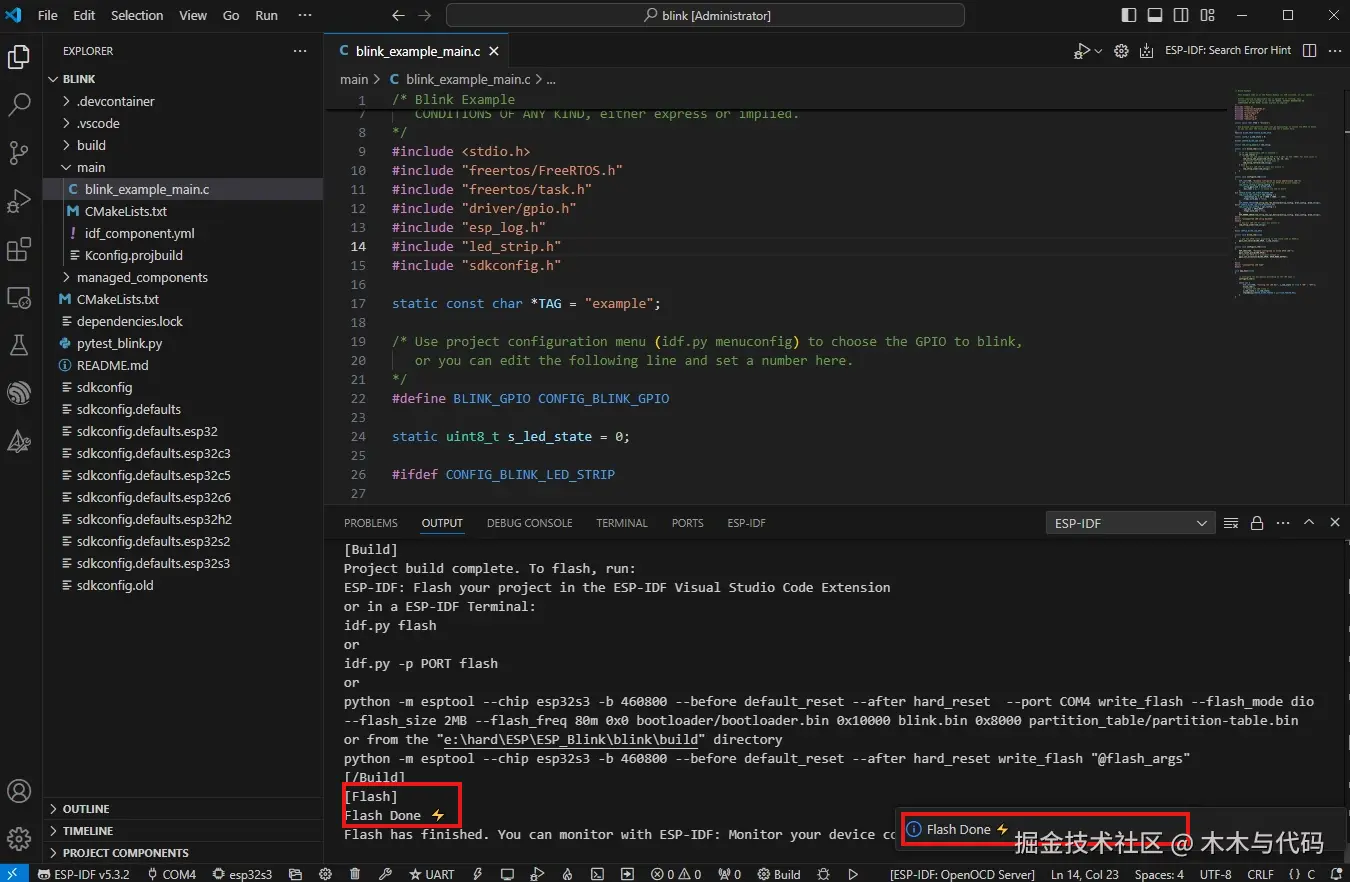The image size is (1350, 882).
Task: Collapse the main folder
Action: point(183,167)
